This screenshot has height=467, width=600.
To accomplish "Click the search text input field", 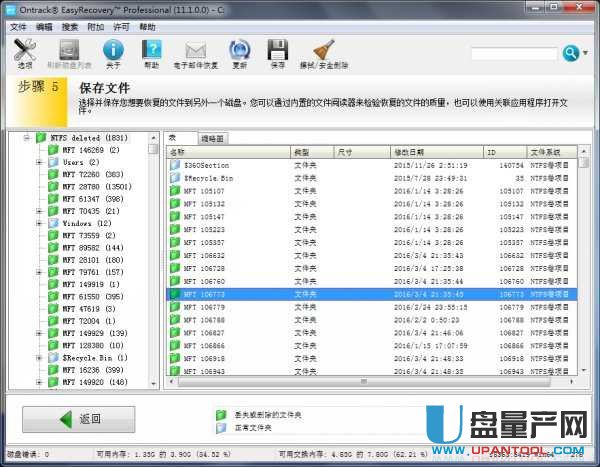I will tap(514, 53).
